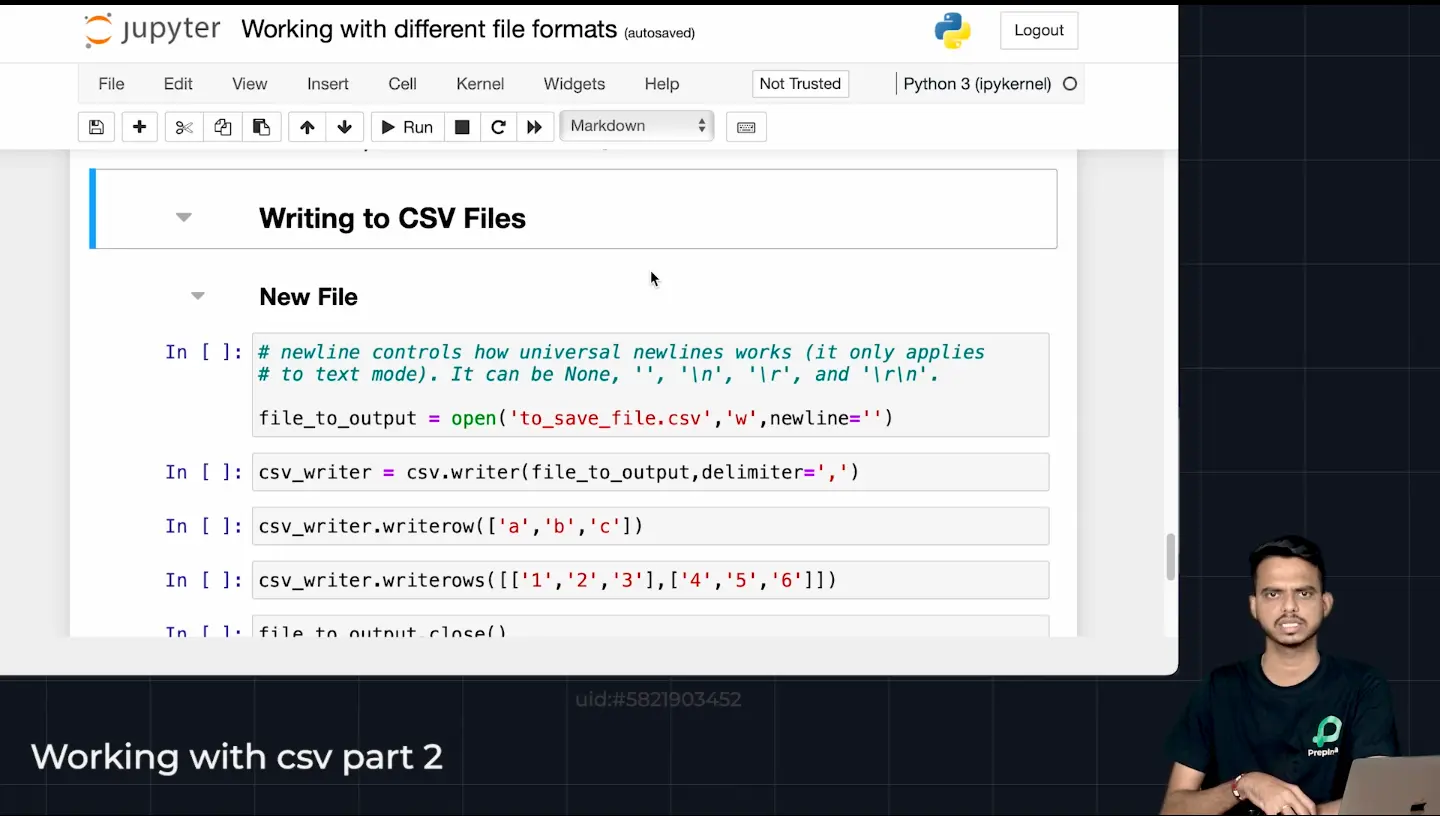This screenshot has width=1440, height=816.
Task: Click the Logout button
Action: (x=1038, y=30)
